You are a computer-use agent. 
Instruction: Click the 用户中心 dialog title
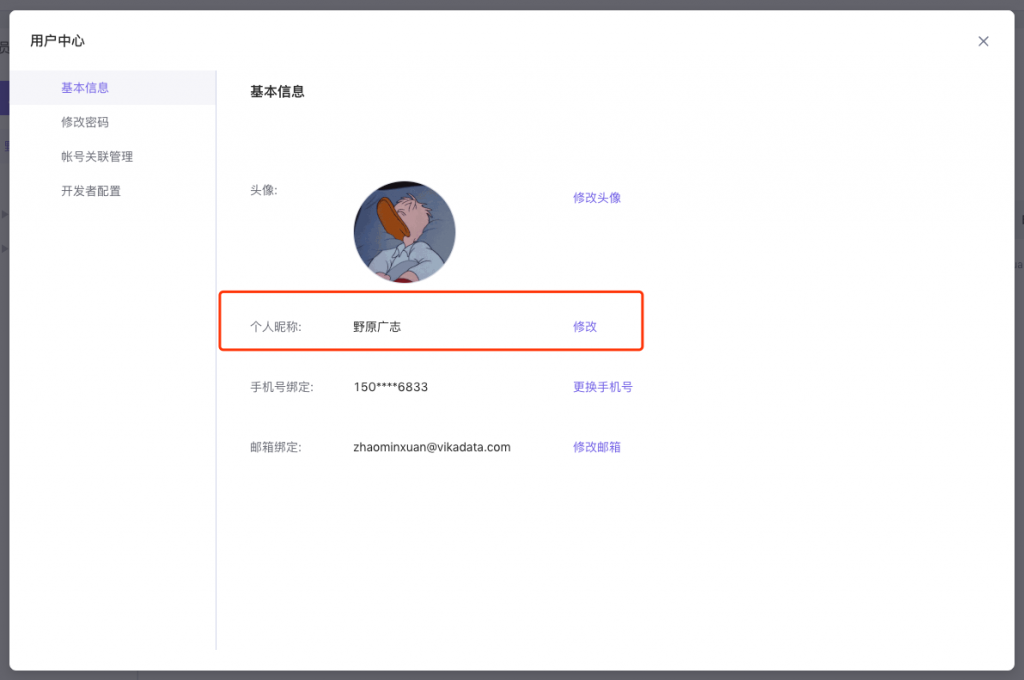click(x=58, y=41)
